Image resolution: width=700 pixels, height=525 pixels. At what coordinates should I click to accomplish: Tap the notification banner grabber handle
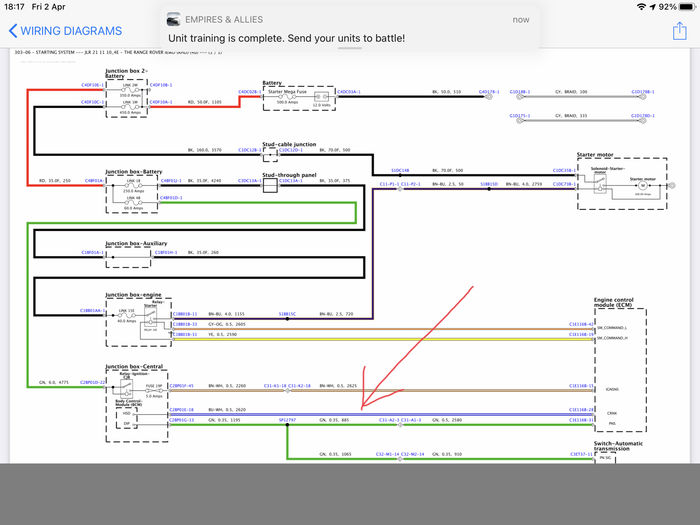click(349, 47)
